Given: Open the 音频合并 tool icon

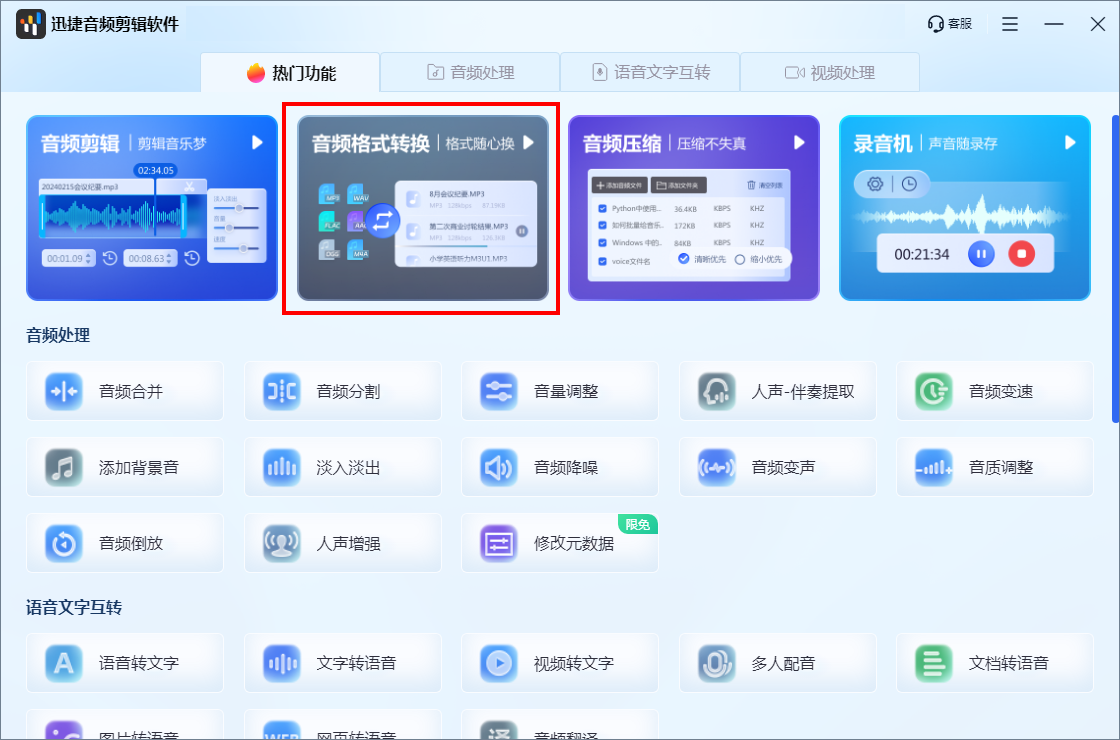Looking at the screenshot, I should (x=64, y=391).
